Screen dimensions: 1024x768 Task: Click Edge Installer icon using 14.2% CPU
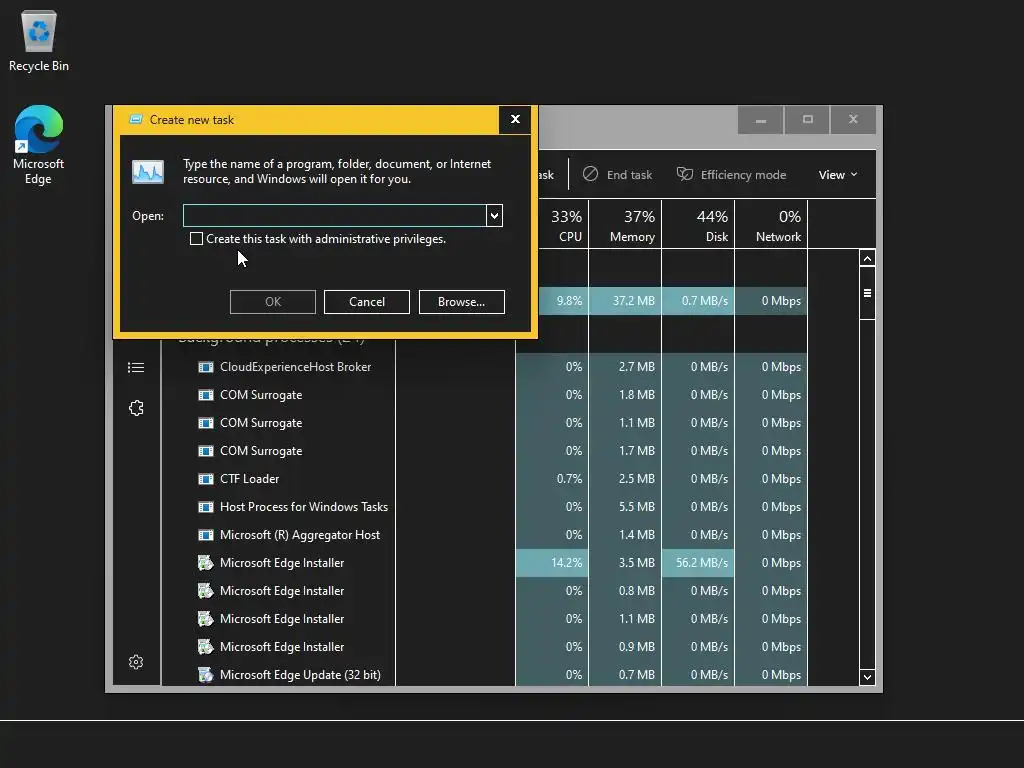click(206, 562)
